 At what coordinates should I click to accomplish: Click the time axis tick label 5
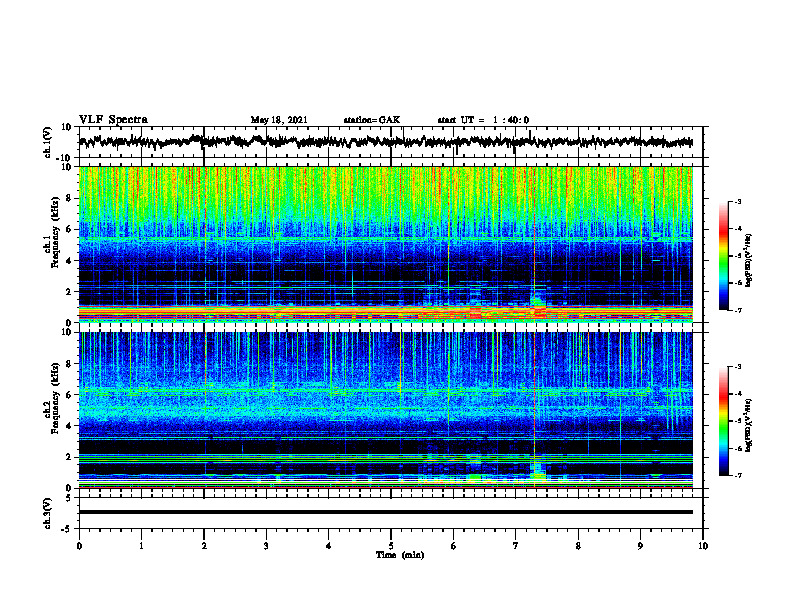pyautogui.click(x=391, y=546)
